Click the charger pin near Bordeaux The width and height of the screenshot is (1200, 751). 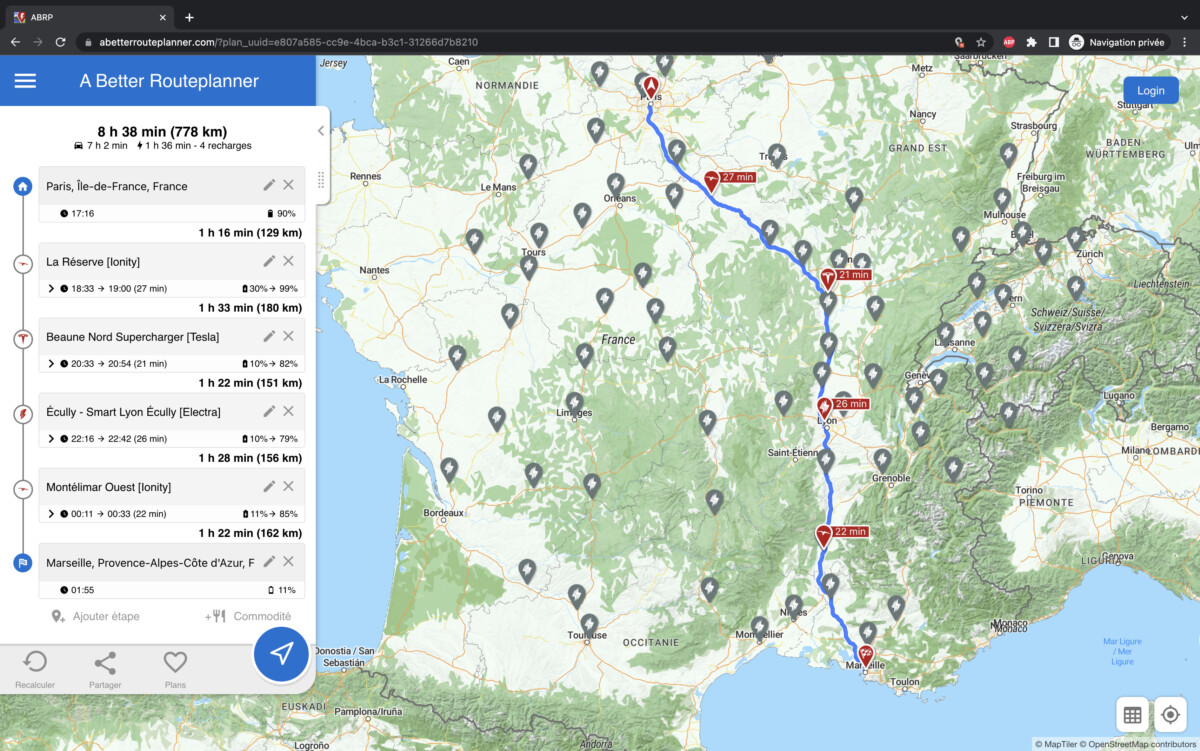[x=449, y=469]
